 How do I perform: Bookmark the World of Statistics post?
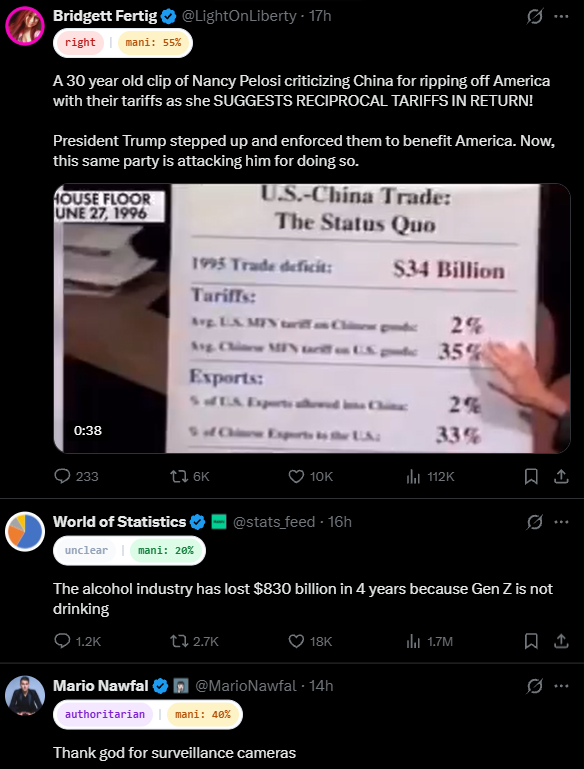pos(531,641)
